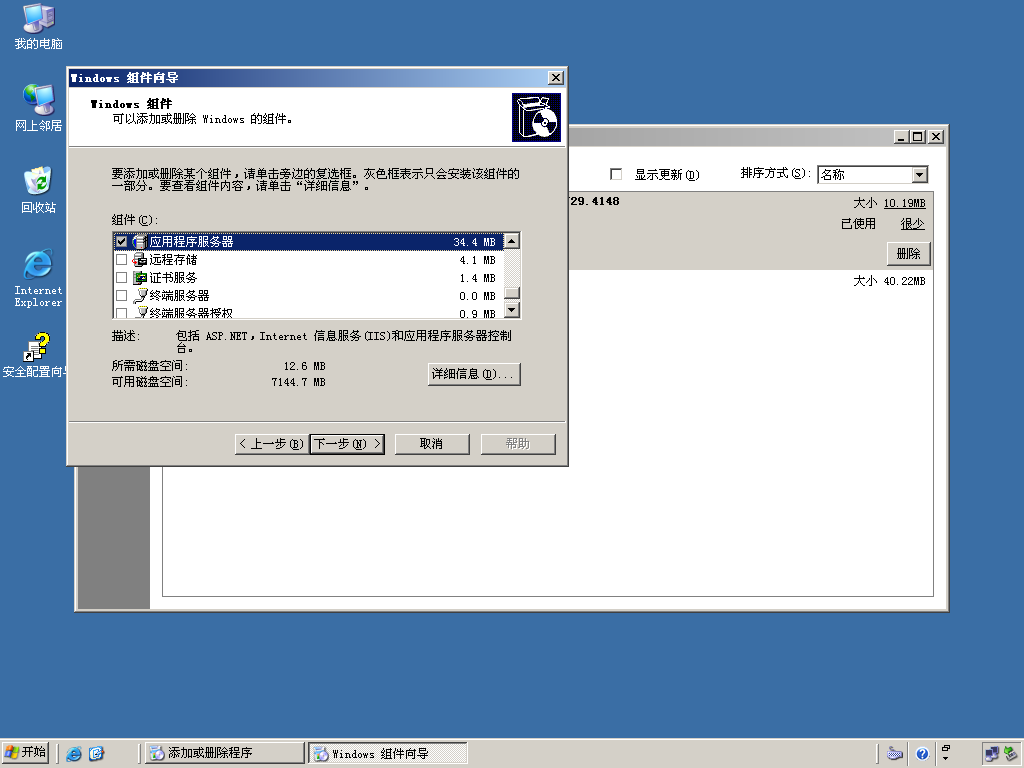Click the remote storage component icon
The width and height of the screenshot is (1024, 768).
(x=139, y=260)
